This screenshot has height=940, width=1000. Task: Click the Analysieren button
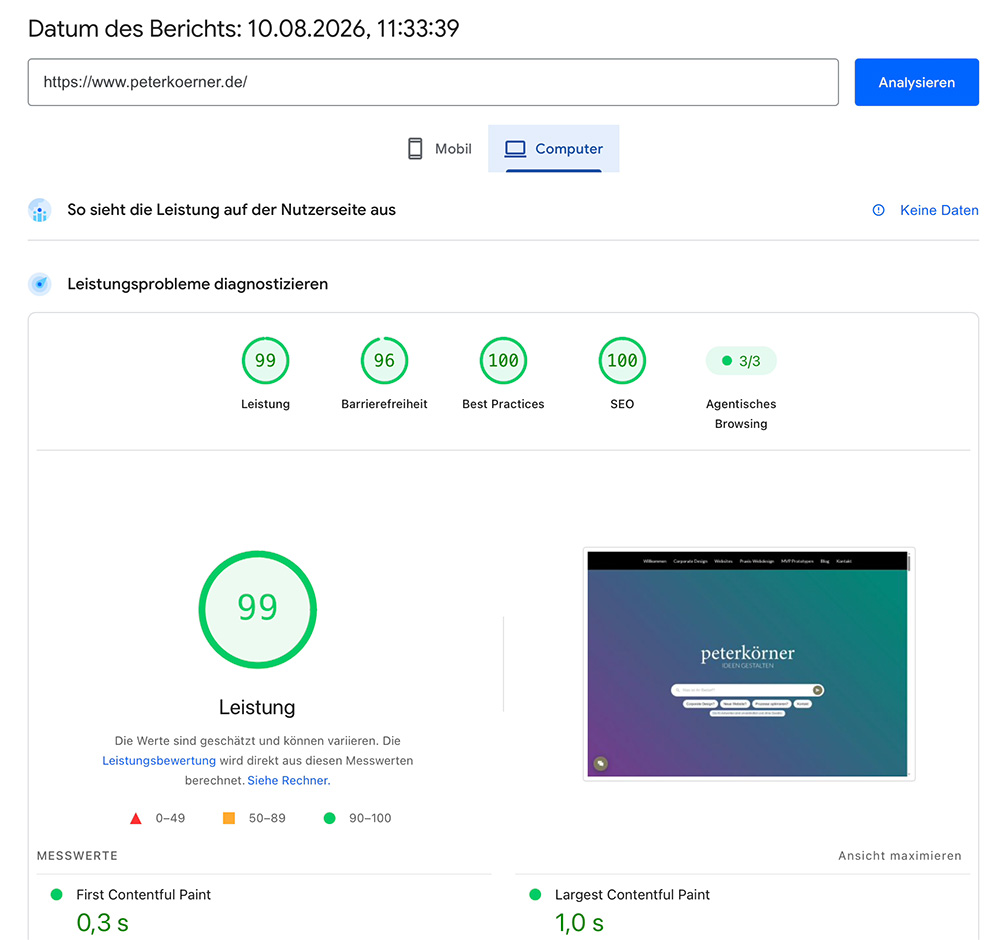pyautogui.click(x=916, y=82)
